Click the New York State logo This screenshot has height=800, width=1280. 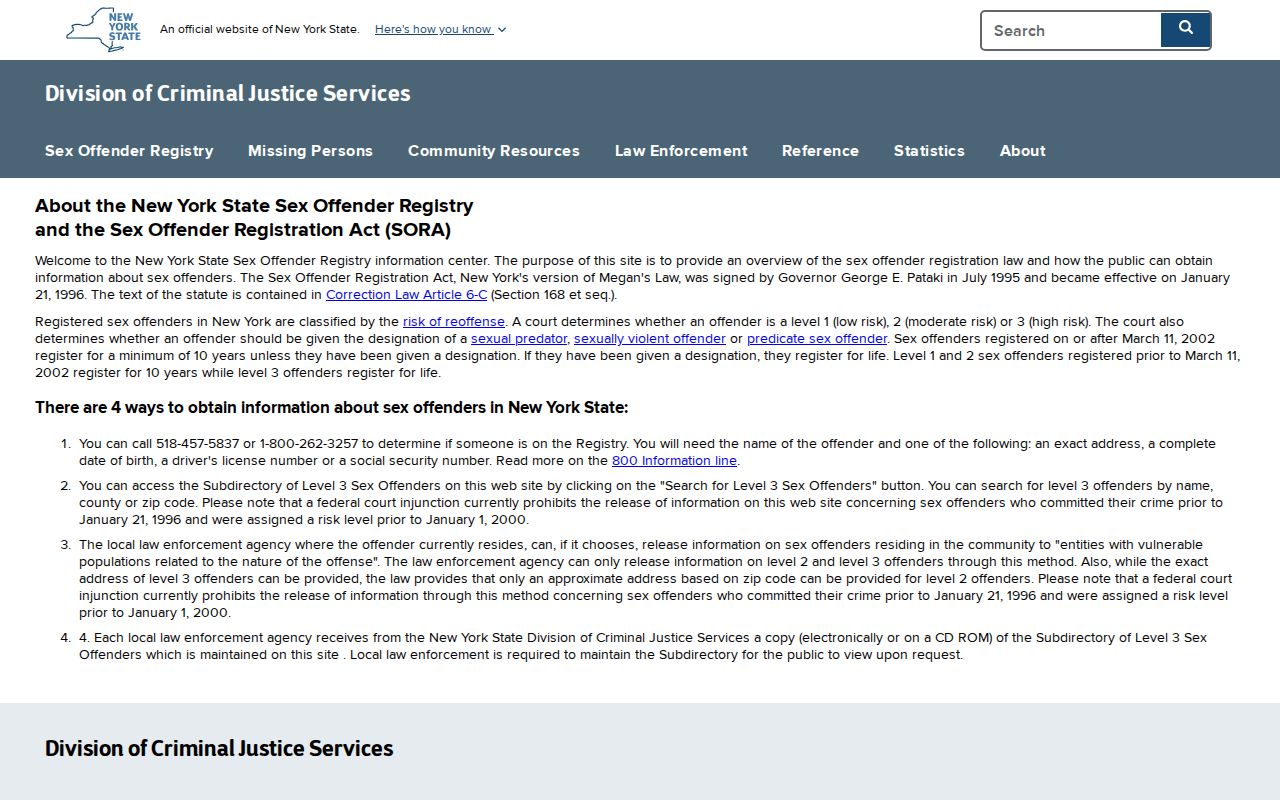tap(103, 30)
